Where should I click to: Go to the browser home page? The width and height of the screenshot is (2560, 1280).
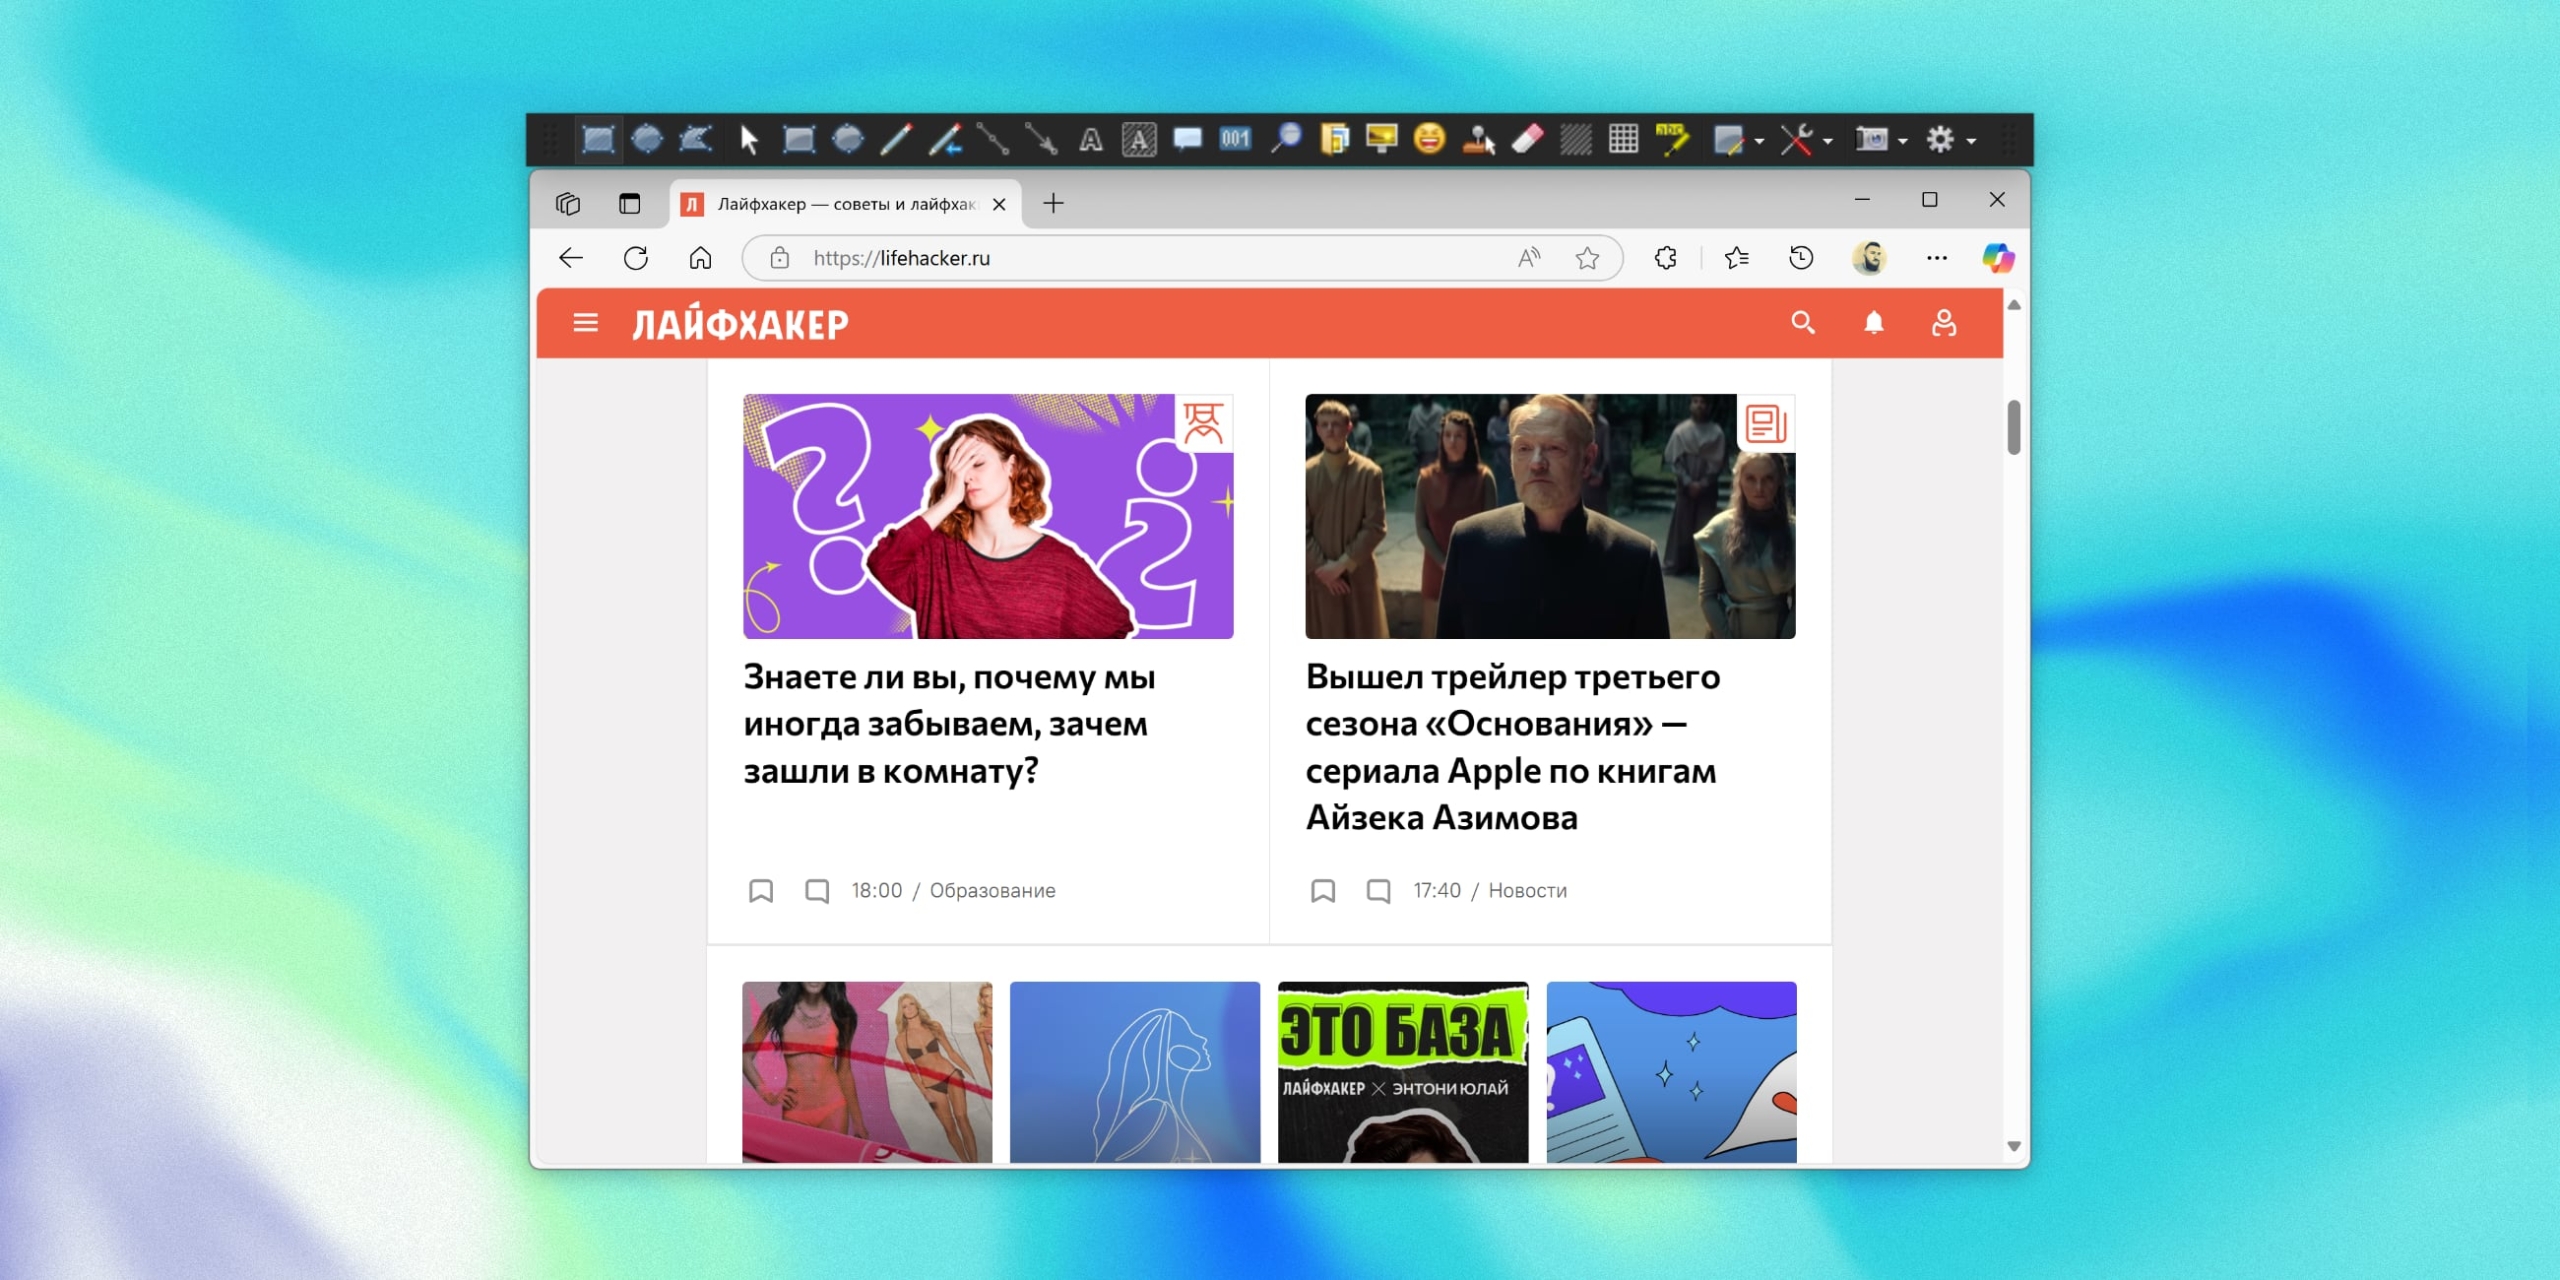(700, 258)
